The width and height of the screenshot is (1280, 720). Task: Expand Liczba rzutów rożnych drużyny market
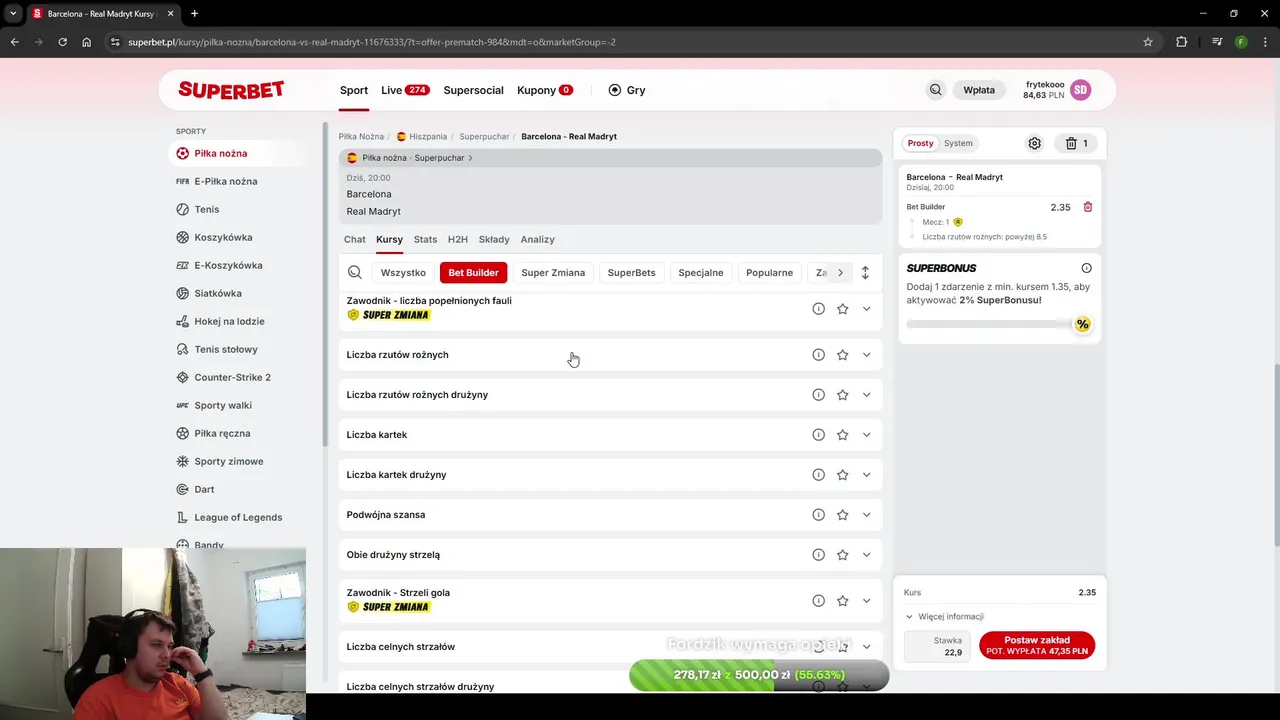pyautogui.click(x=866, y=395)
